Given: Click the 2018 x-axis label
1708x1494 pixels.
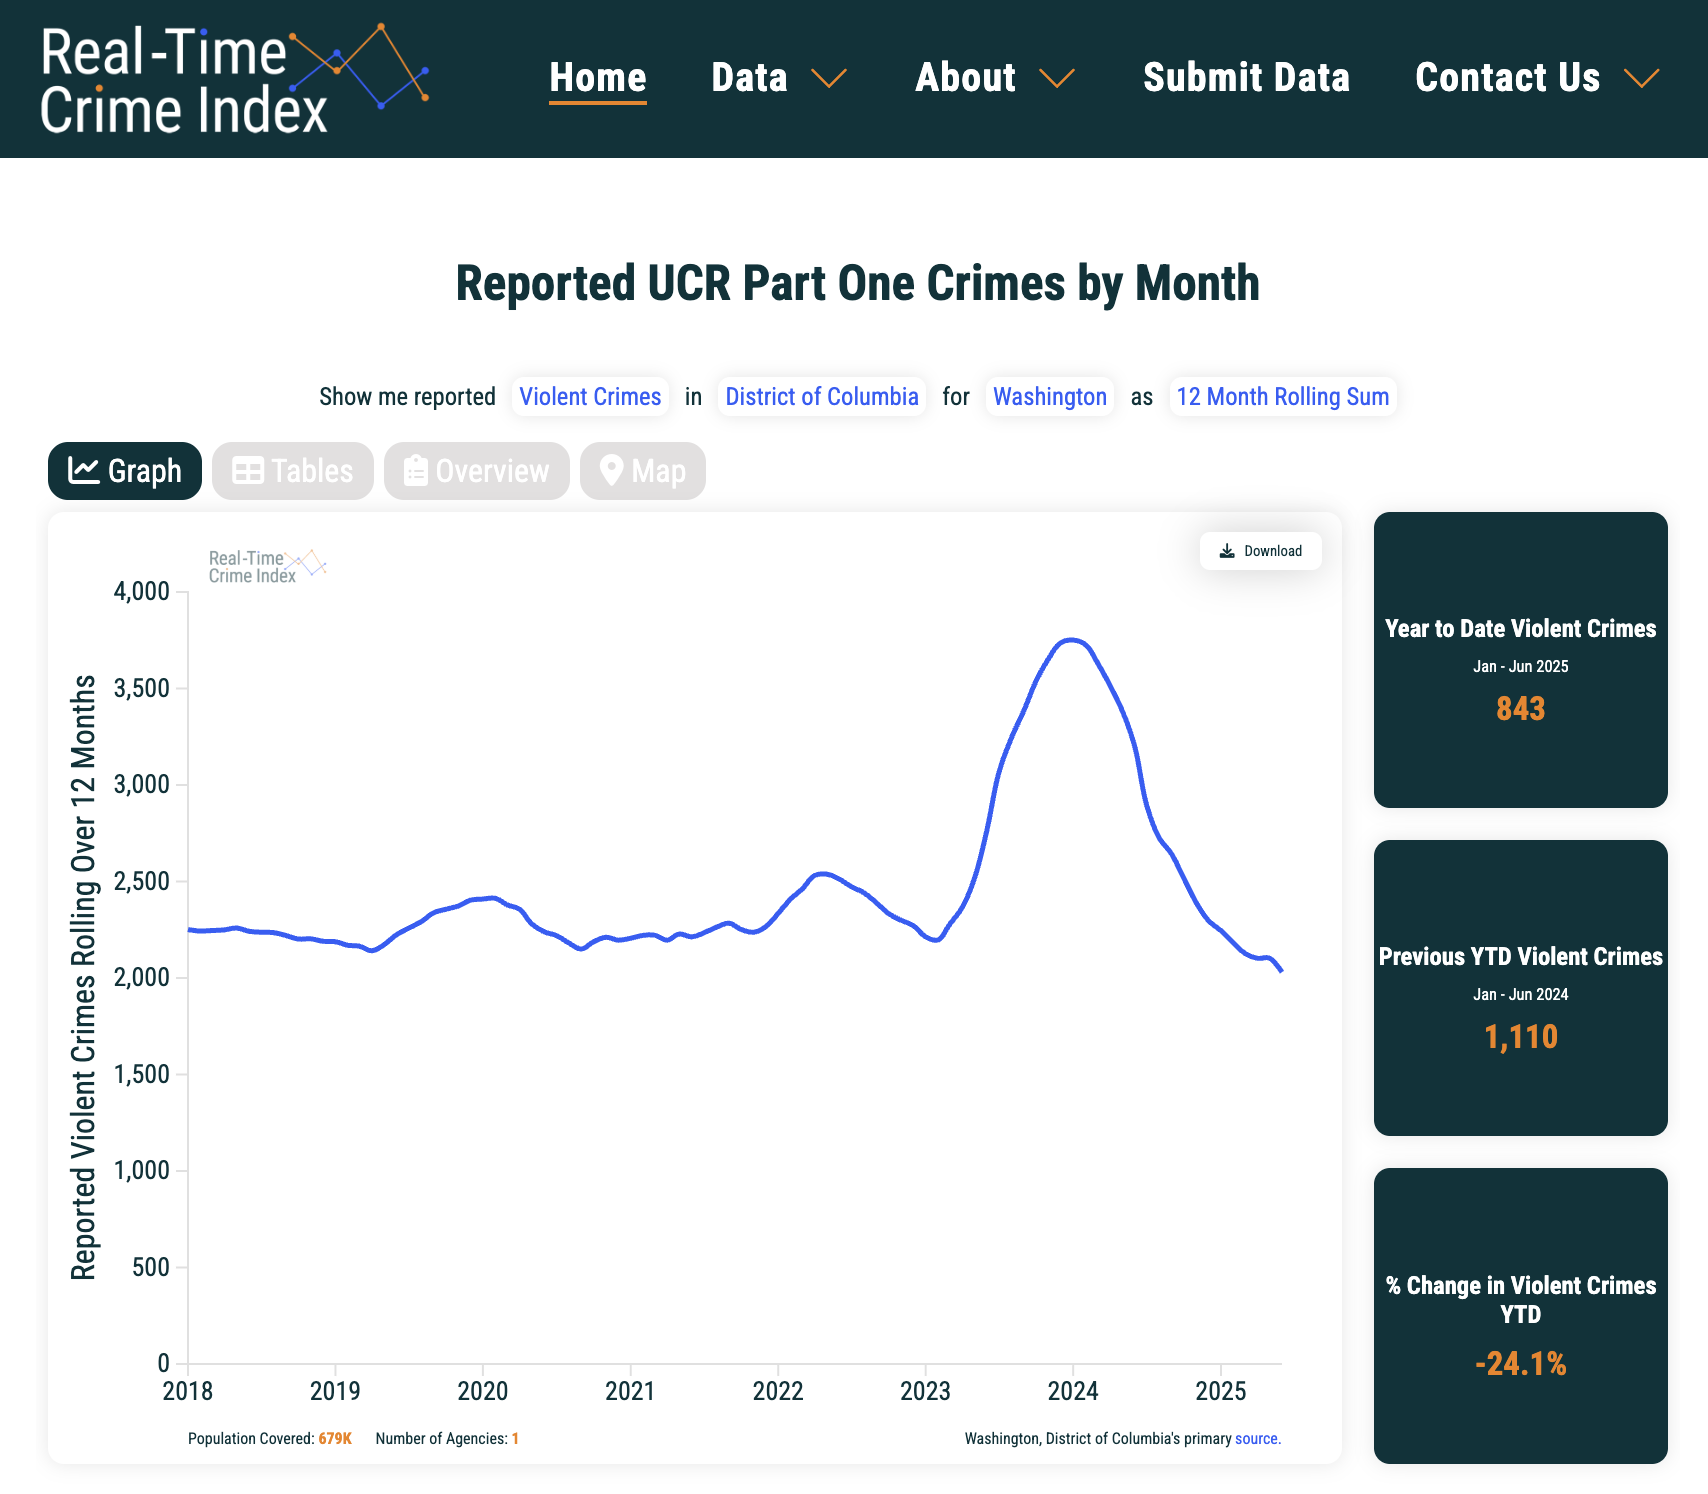Looking at the screenshot, I should [x=188, y=1391].
